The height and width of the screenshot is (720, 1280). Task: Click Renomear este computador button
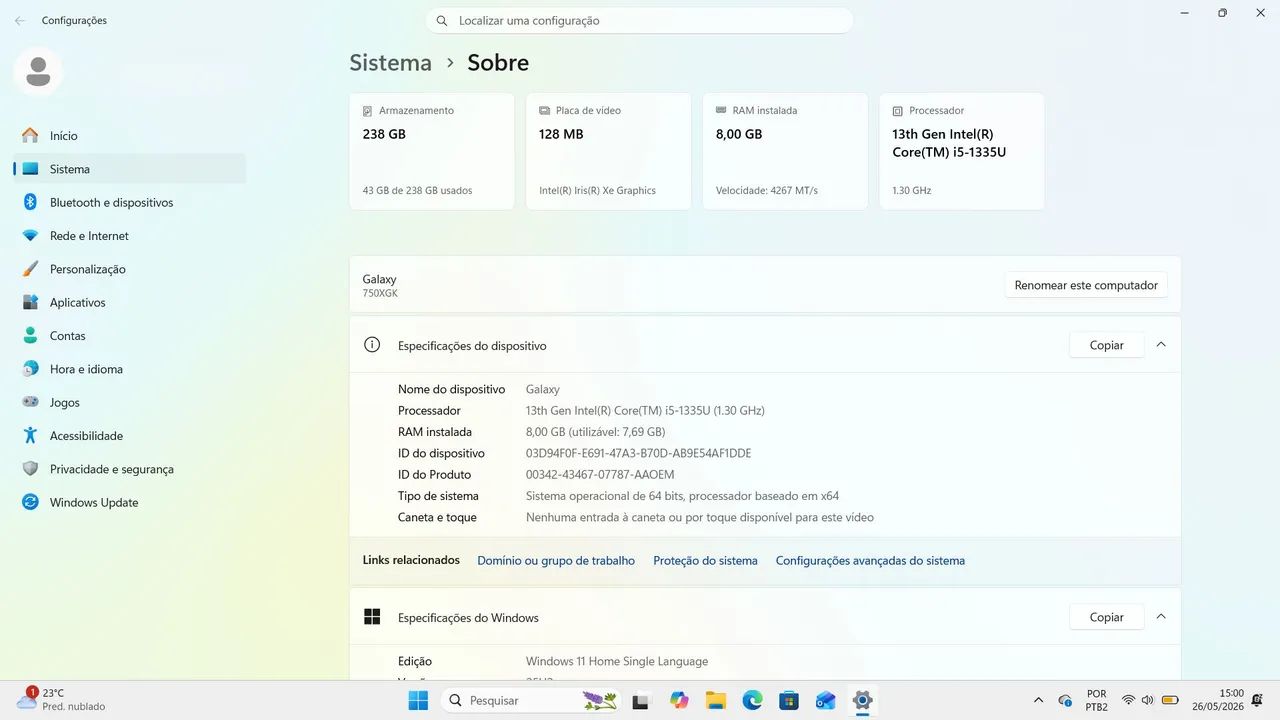pyautogui.click(x=1086, y=285)
